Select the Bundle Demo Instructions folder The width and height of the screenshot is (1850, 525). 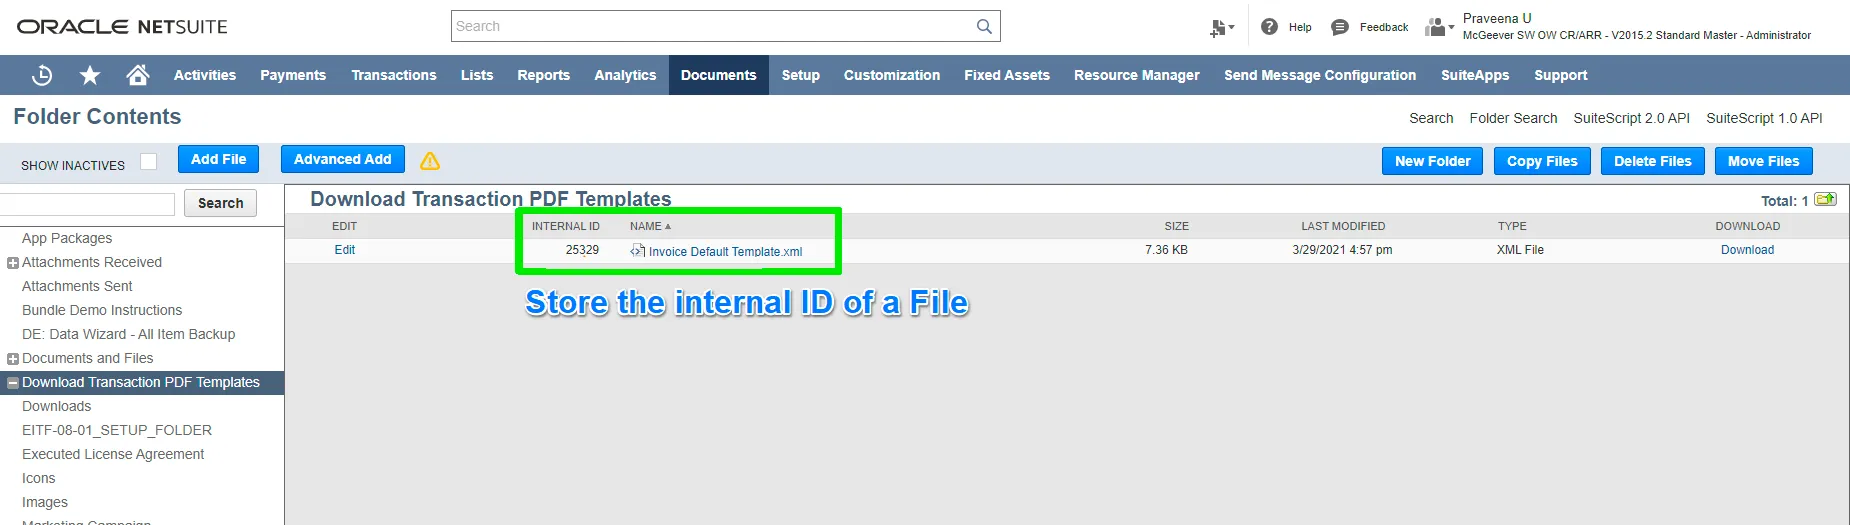click(x=102, y=310)
